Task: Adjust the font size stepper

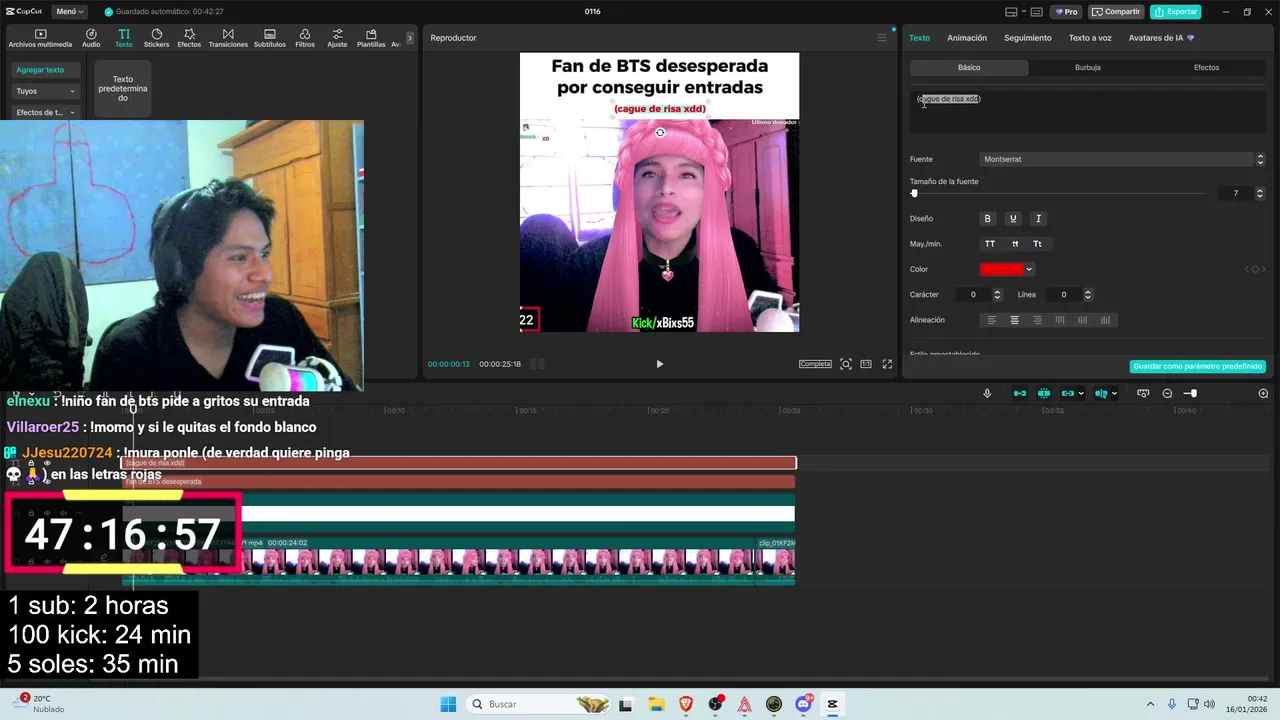Action: pyautogui.click(x=1260, y=193)
